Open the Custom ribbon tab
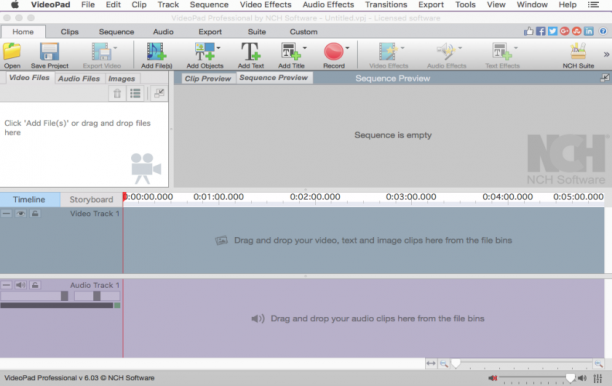This screenshot has width=612, height=386. (x=303, y=32)
